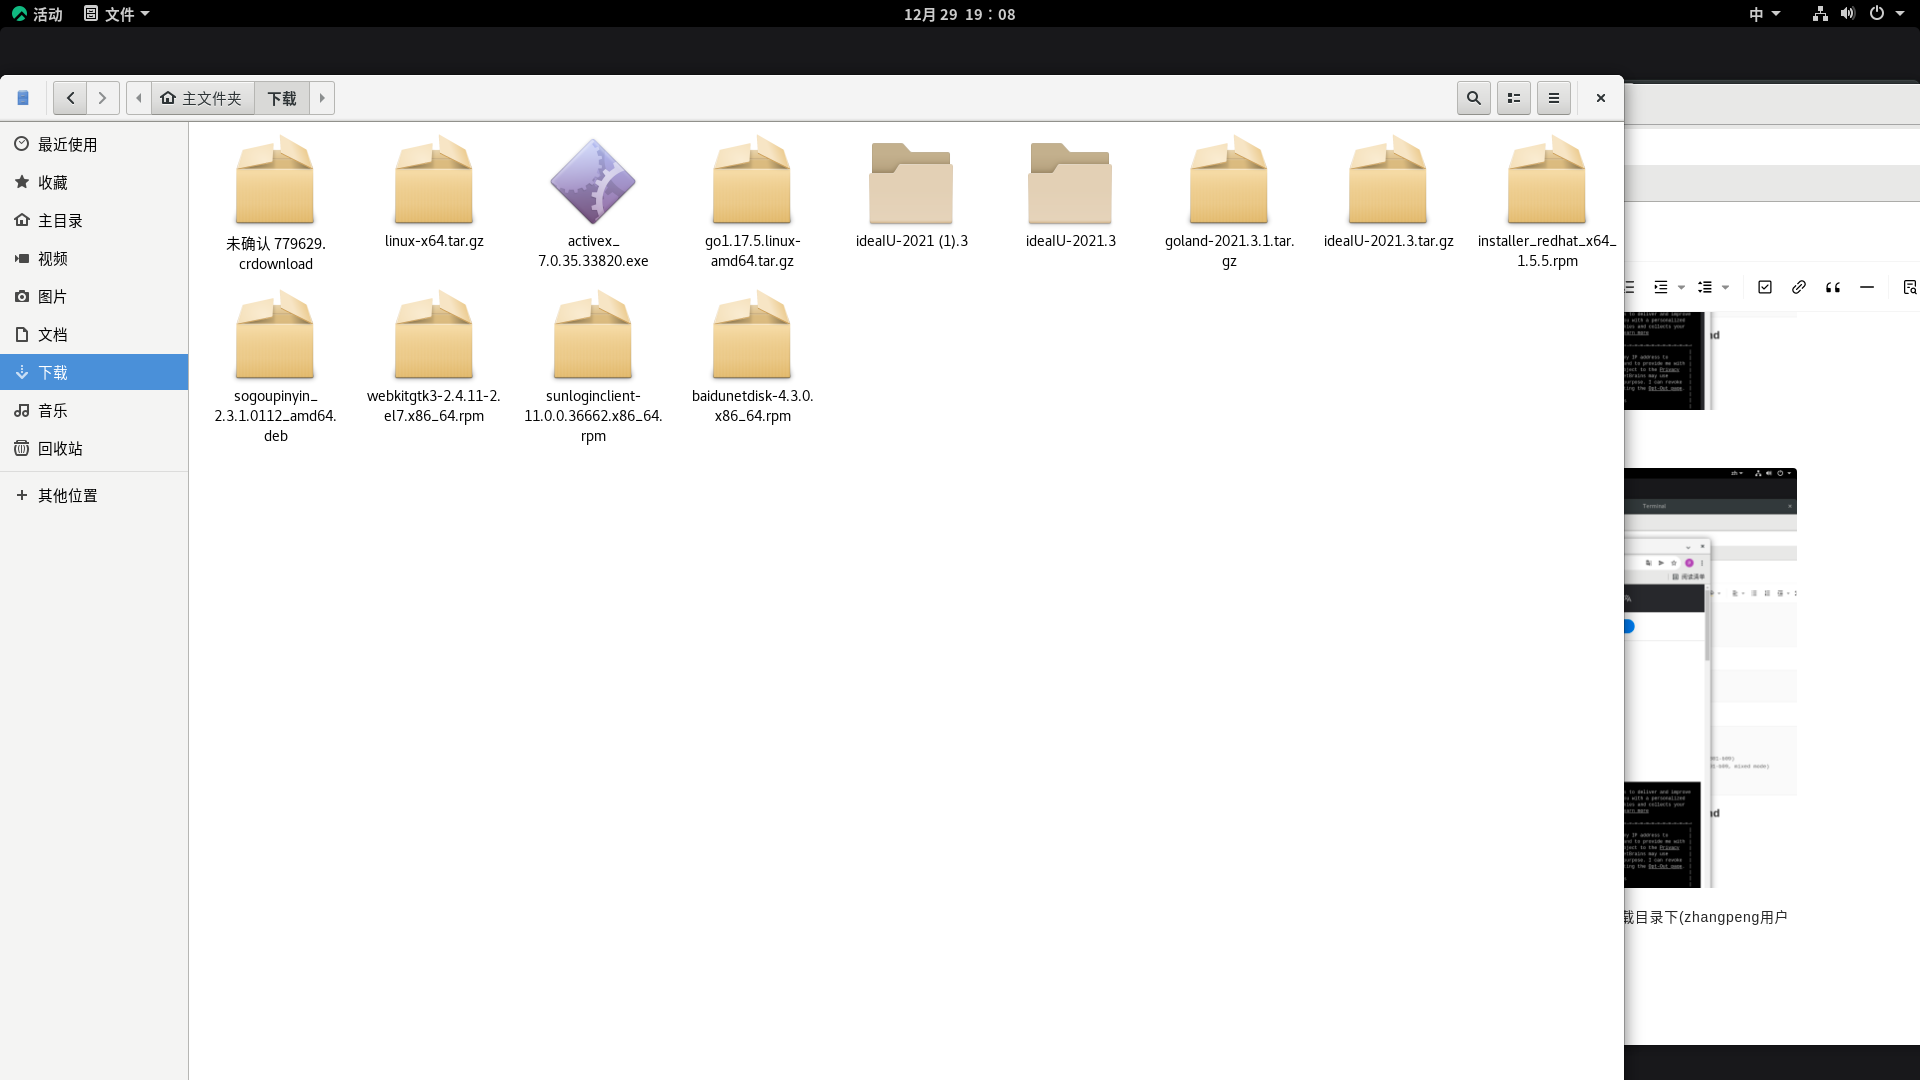Close the Files window
This screenshot has width=1920, height=1080.
(x=1600, y=98)
